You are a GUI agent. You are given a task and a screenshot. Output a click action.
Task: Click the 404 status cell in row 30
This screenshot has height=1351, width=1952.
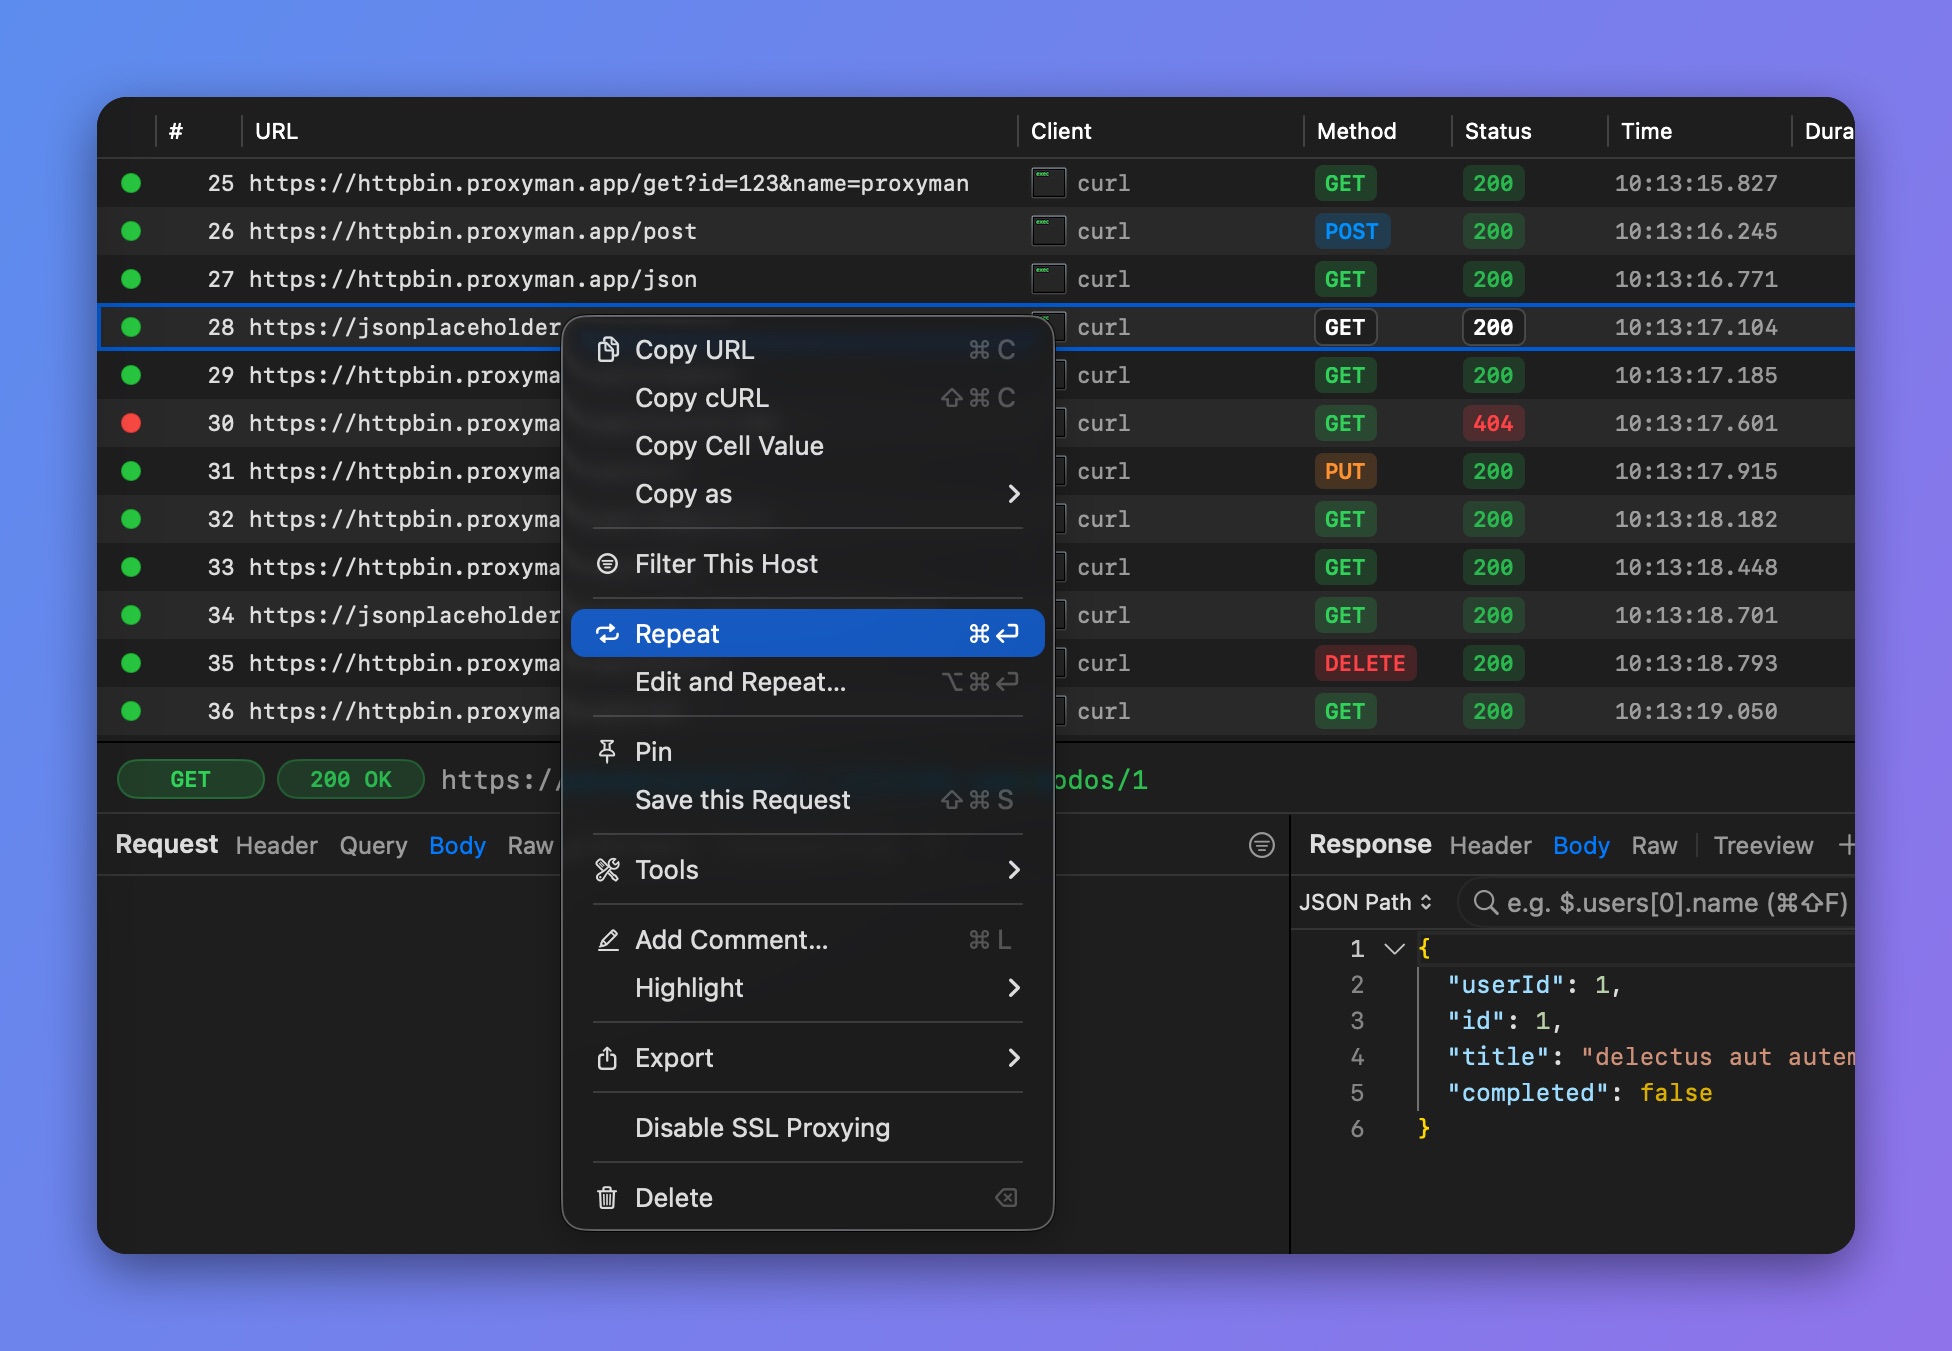point(1492,423)
